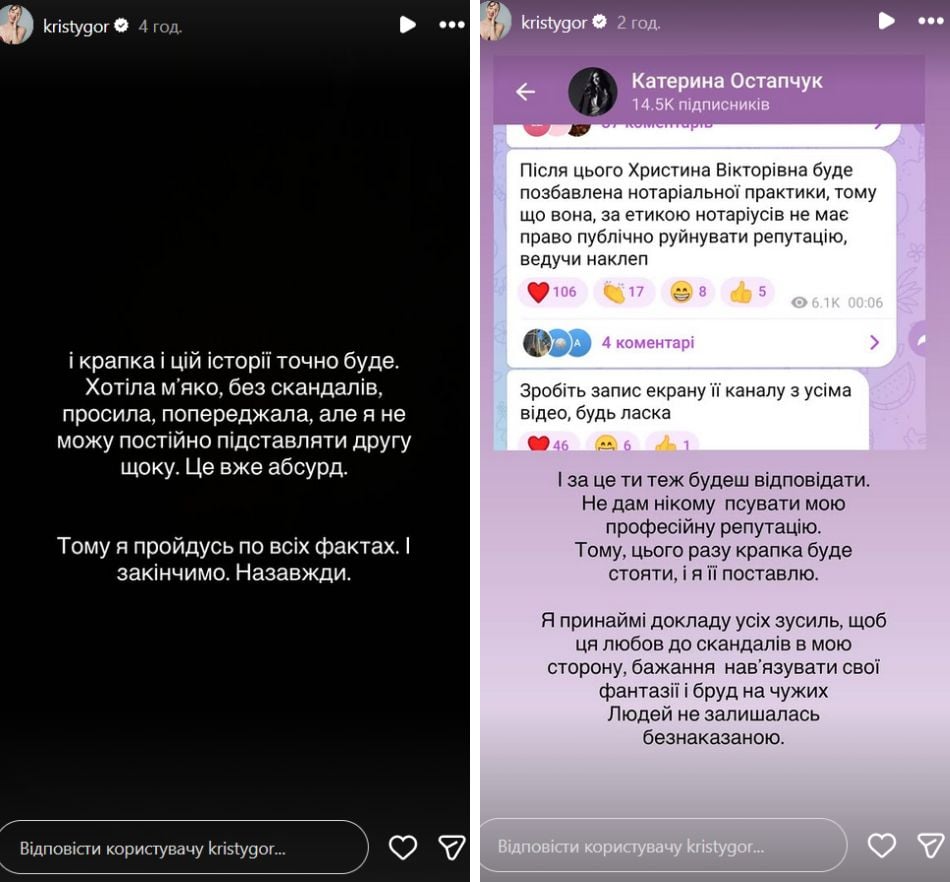Image resolution: width=950 pixels, height=882 pixels.
Task: Open the three-dot menu on the left story
Action: point(452,25)
